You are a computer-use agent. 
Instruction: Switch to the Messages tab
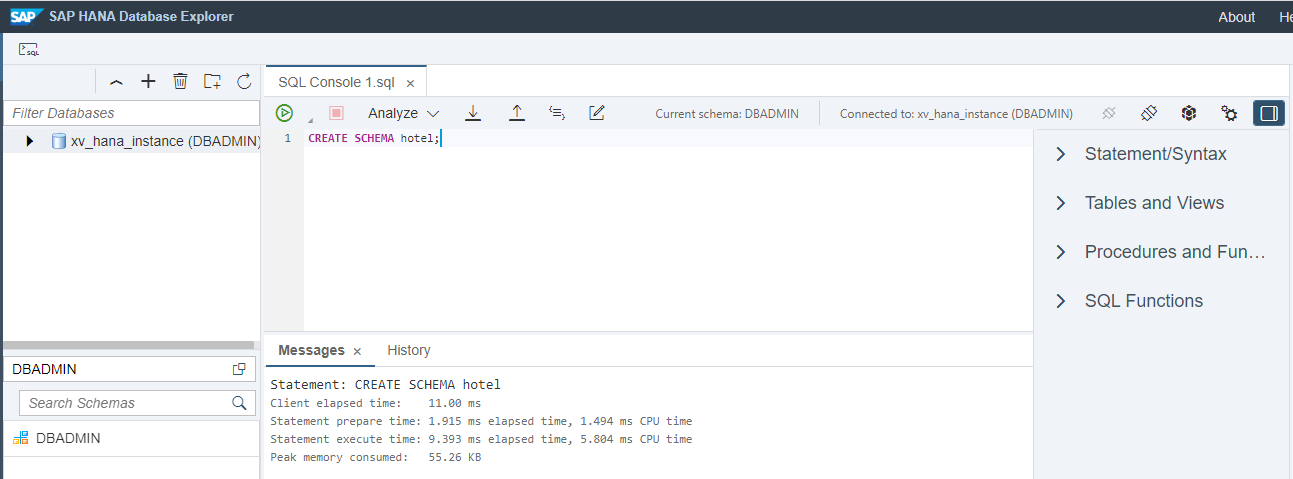pyautogui.click(x=311, y=350)
